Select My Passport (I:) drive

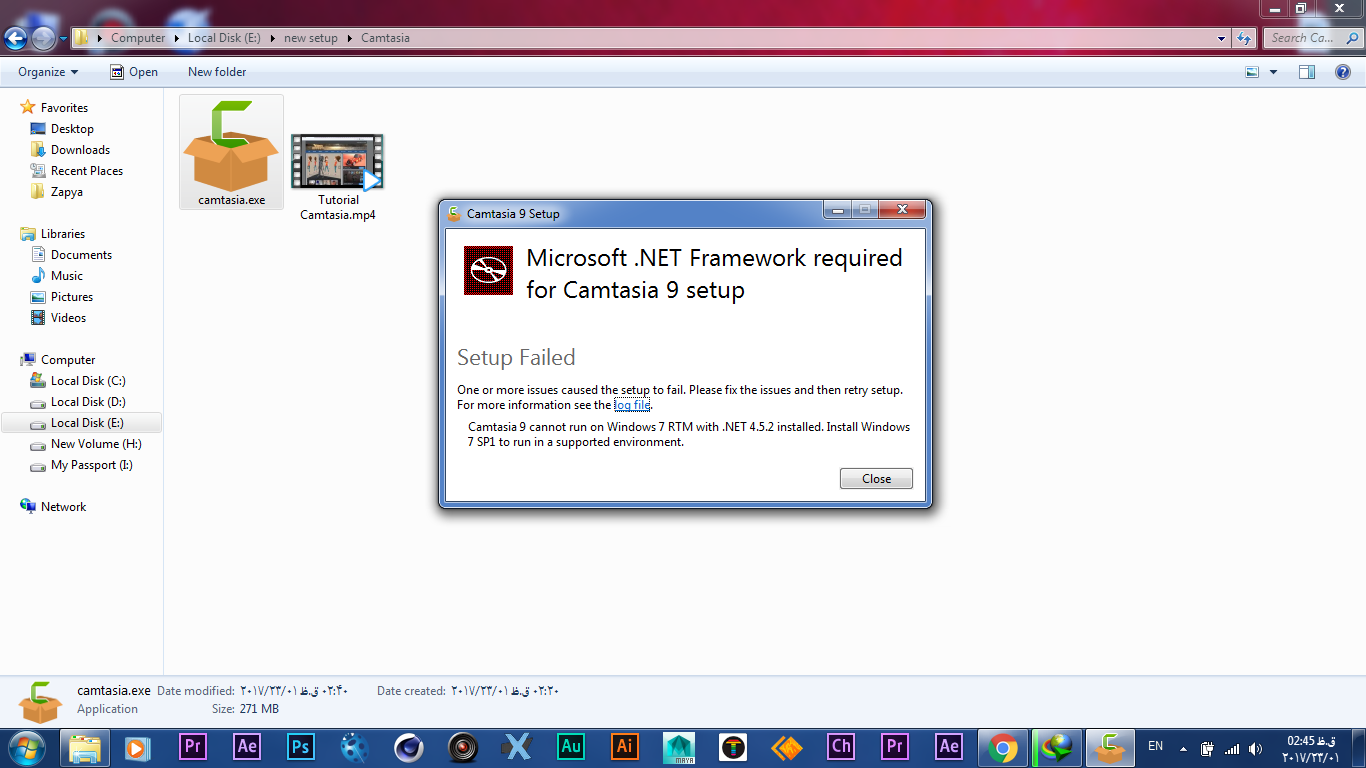point(91,465)
